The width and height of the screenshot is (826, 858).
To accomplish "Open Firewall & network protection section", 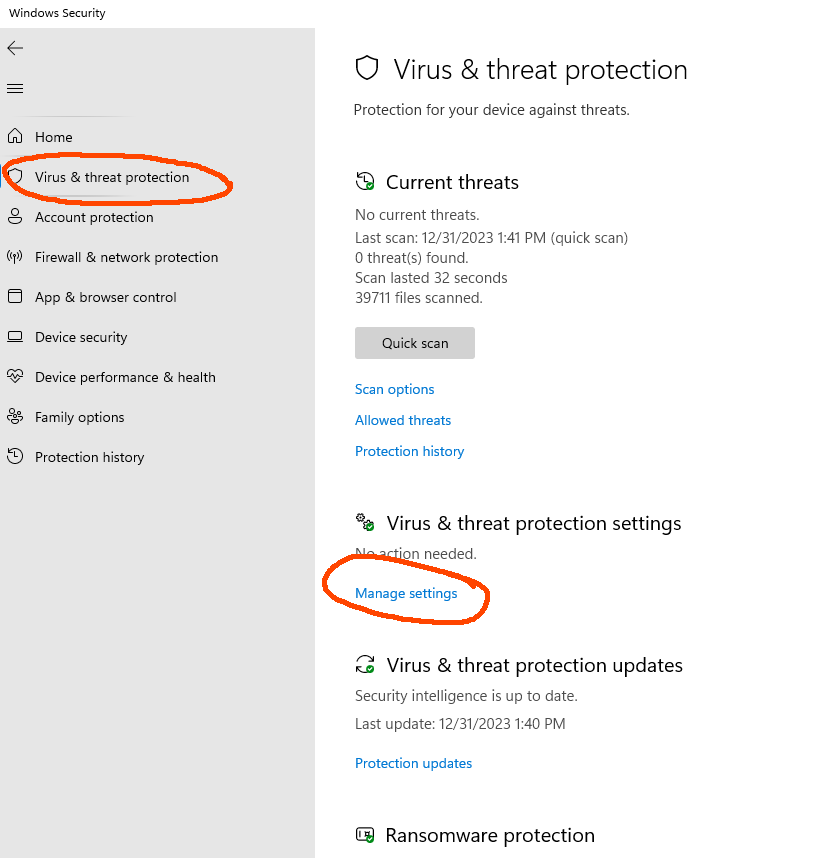I will [x=126, y=257].
